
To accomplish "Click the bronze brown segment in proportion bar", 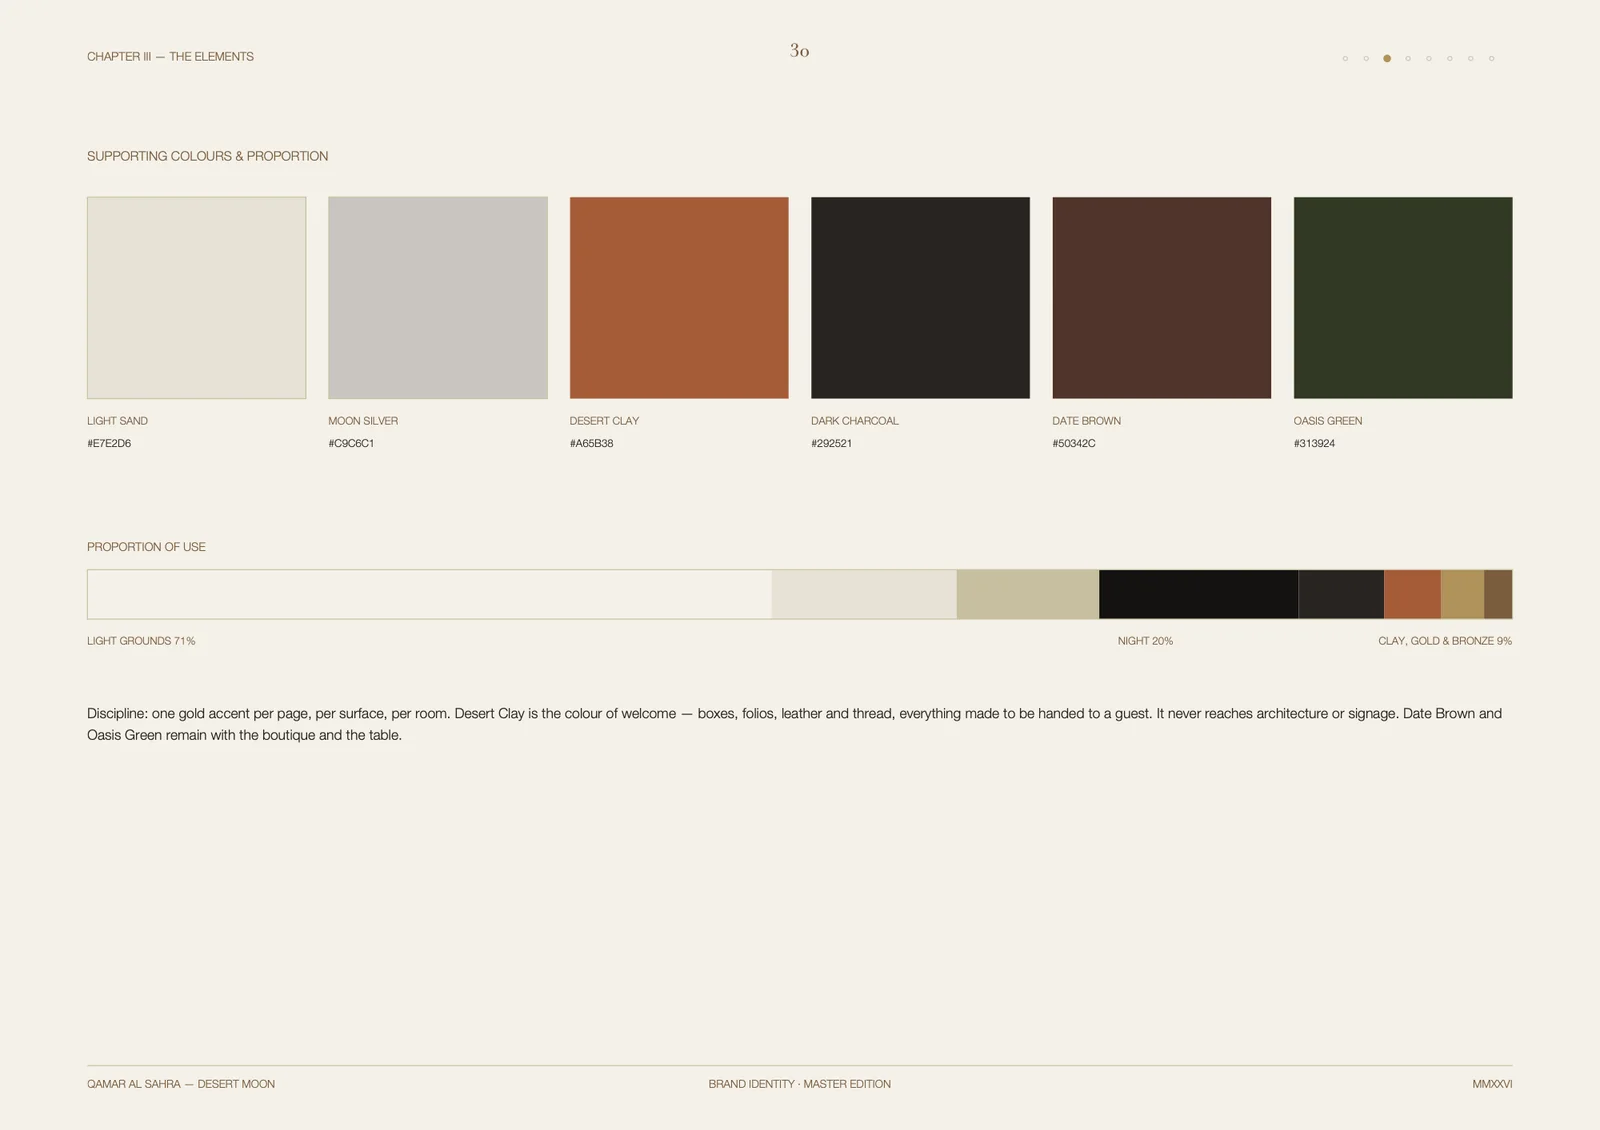I will click(1498, 594).
